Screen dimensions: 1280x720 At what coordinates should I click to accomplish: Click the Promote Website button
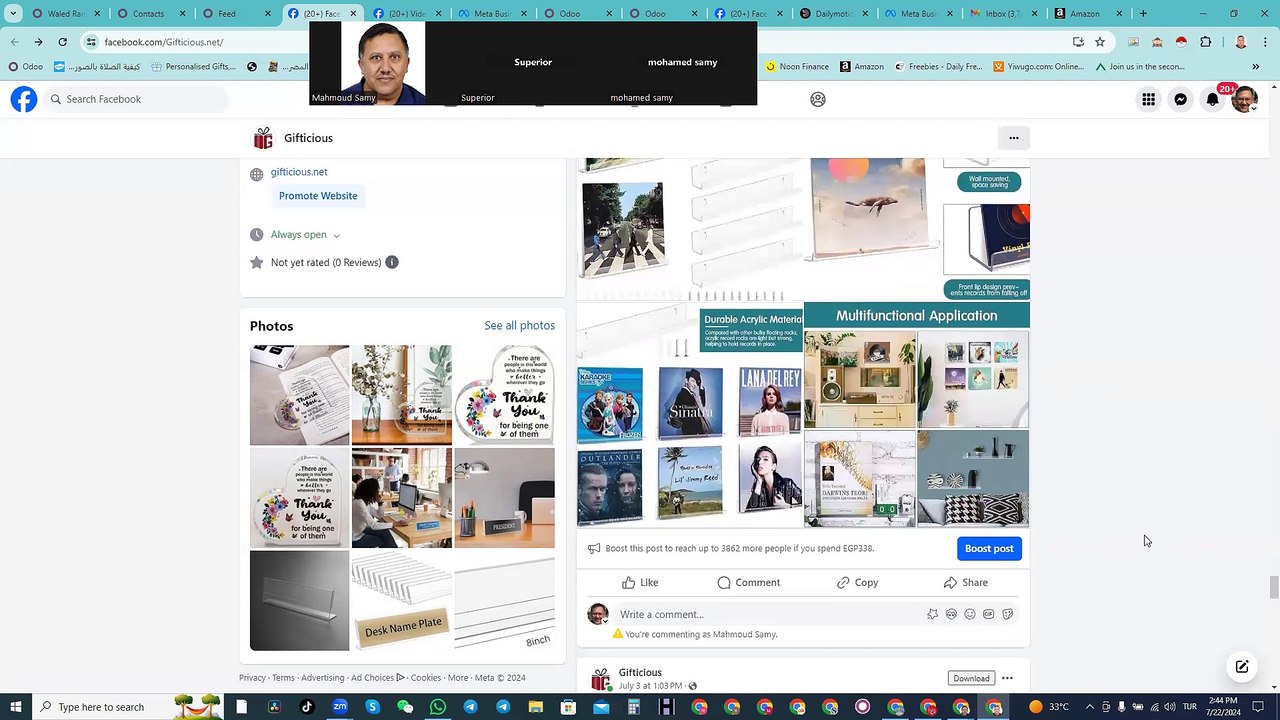click(x=318, y=196)
